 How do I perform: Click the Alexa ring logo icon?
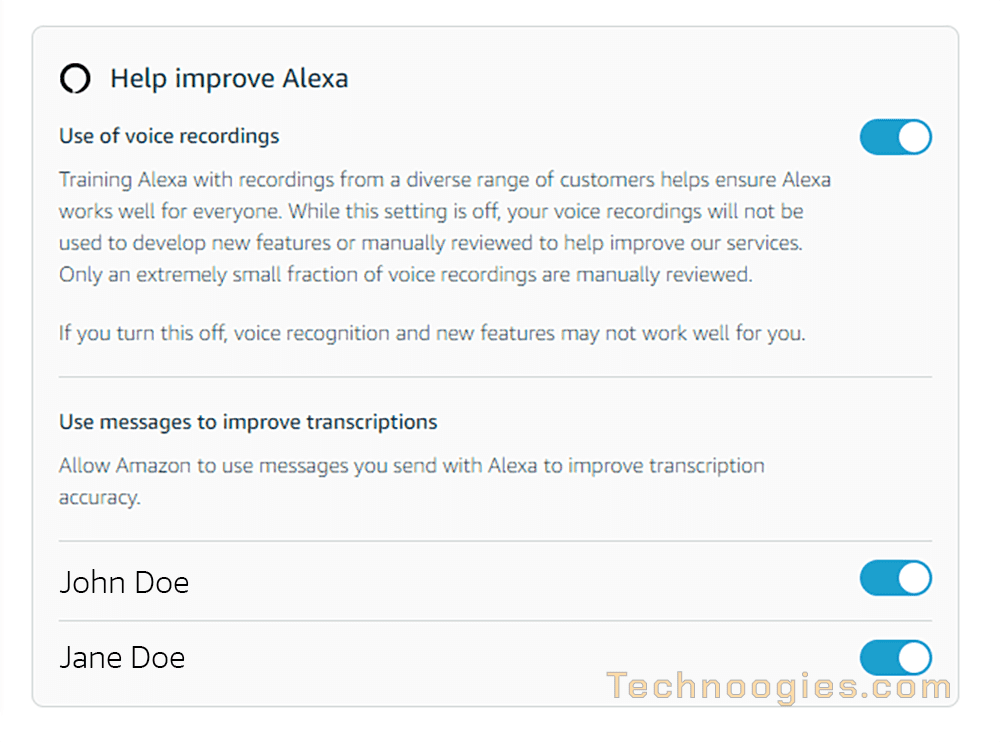(x=75, y=79)
